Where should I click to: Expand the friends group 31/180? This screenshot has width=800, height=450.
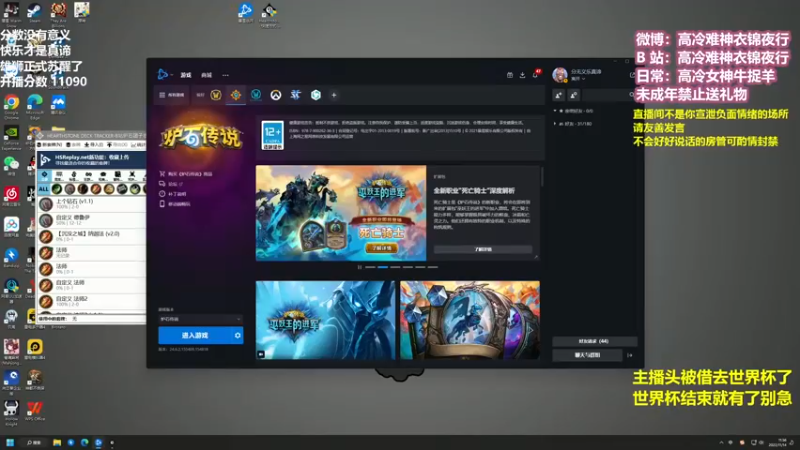tap(573, 123)
